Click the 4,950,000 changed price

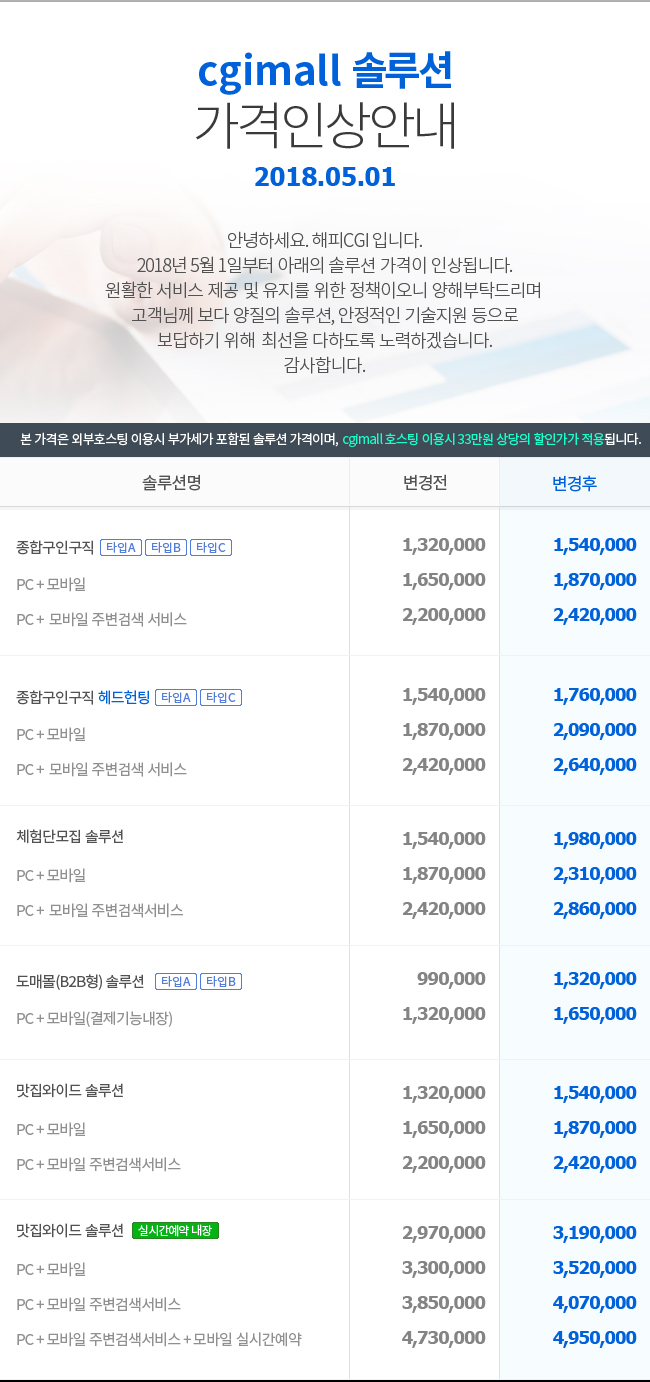click(x=594, y=1337)
